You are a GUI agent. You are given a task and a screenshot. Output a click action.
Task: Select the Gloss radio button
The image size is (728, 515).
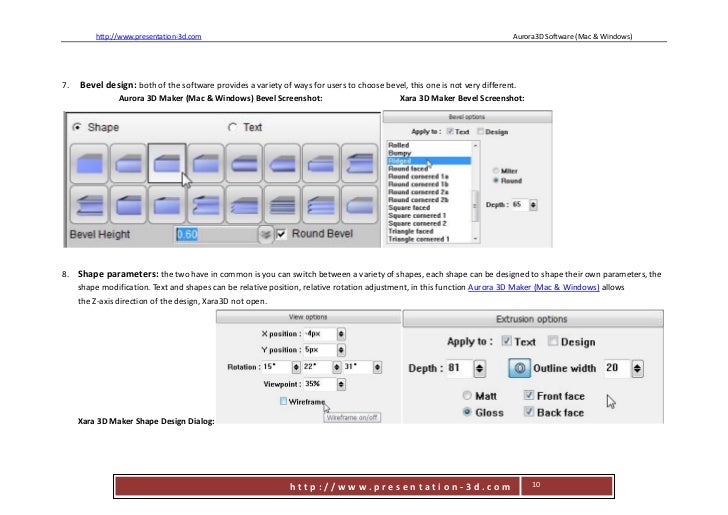click(x=467, y=412)
